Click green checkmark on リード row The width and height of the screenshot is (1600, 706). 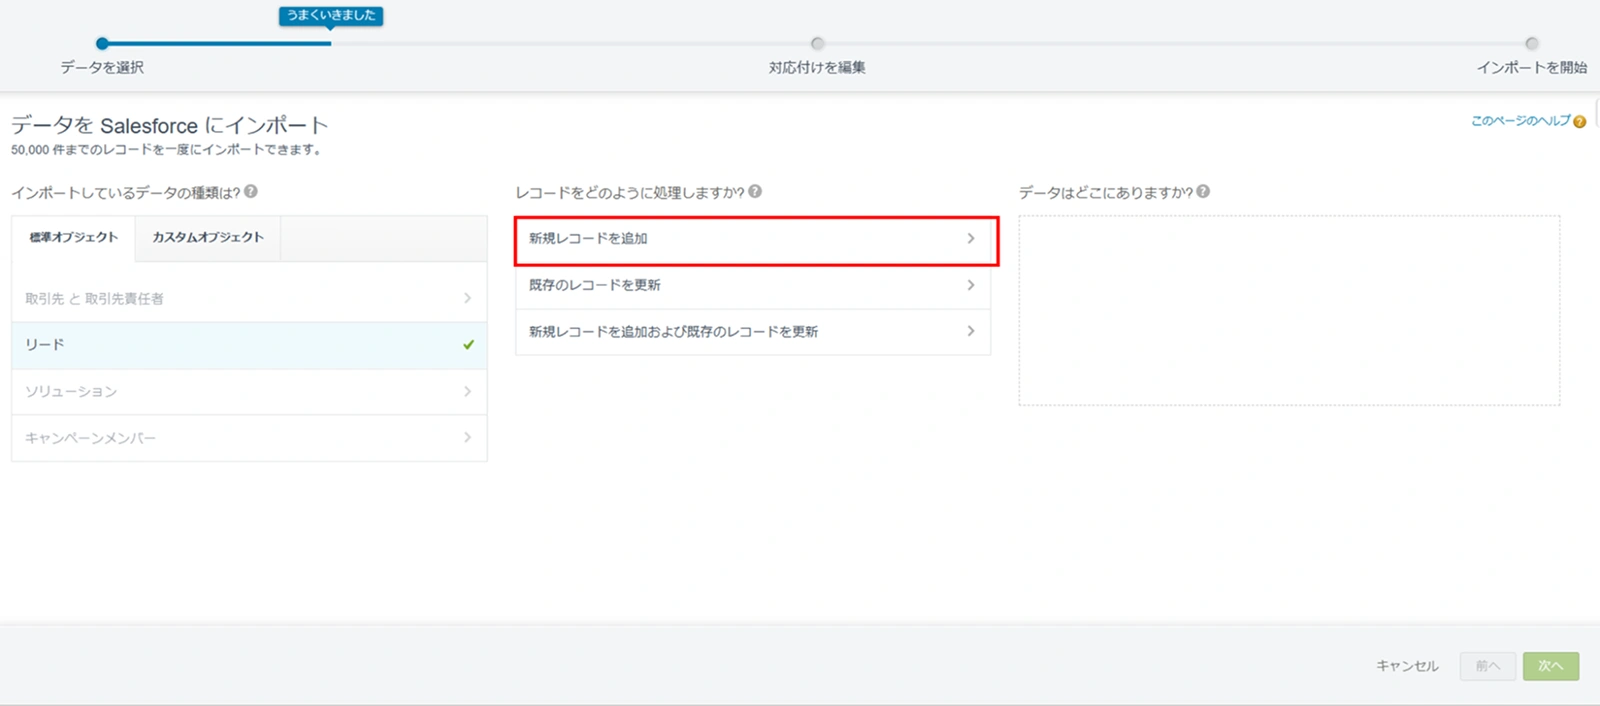(468, 345)
